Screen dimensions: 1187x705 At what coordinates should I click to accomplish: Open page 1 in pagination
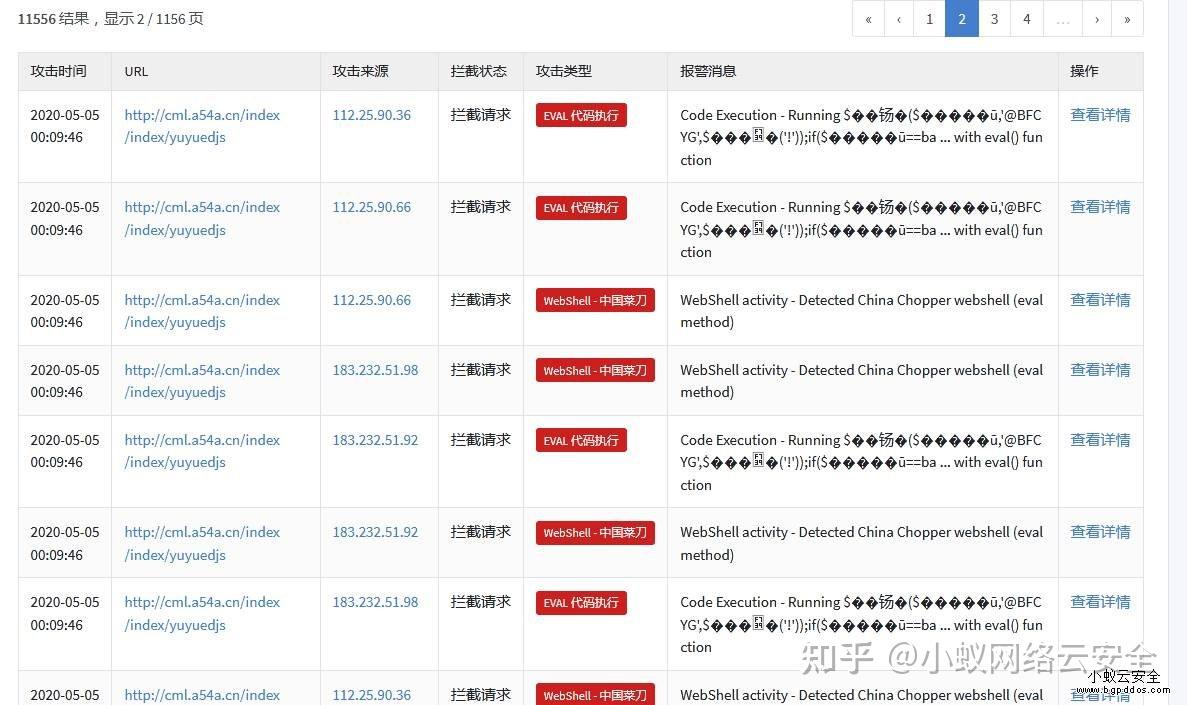[x=930, y=19]
